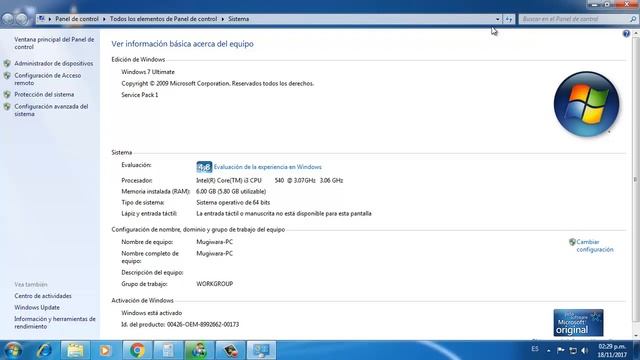The width and height of the screenshot is (640, 360).
Task: Open Configuración de Acceso remoto link
Action: coord(47,79)
